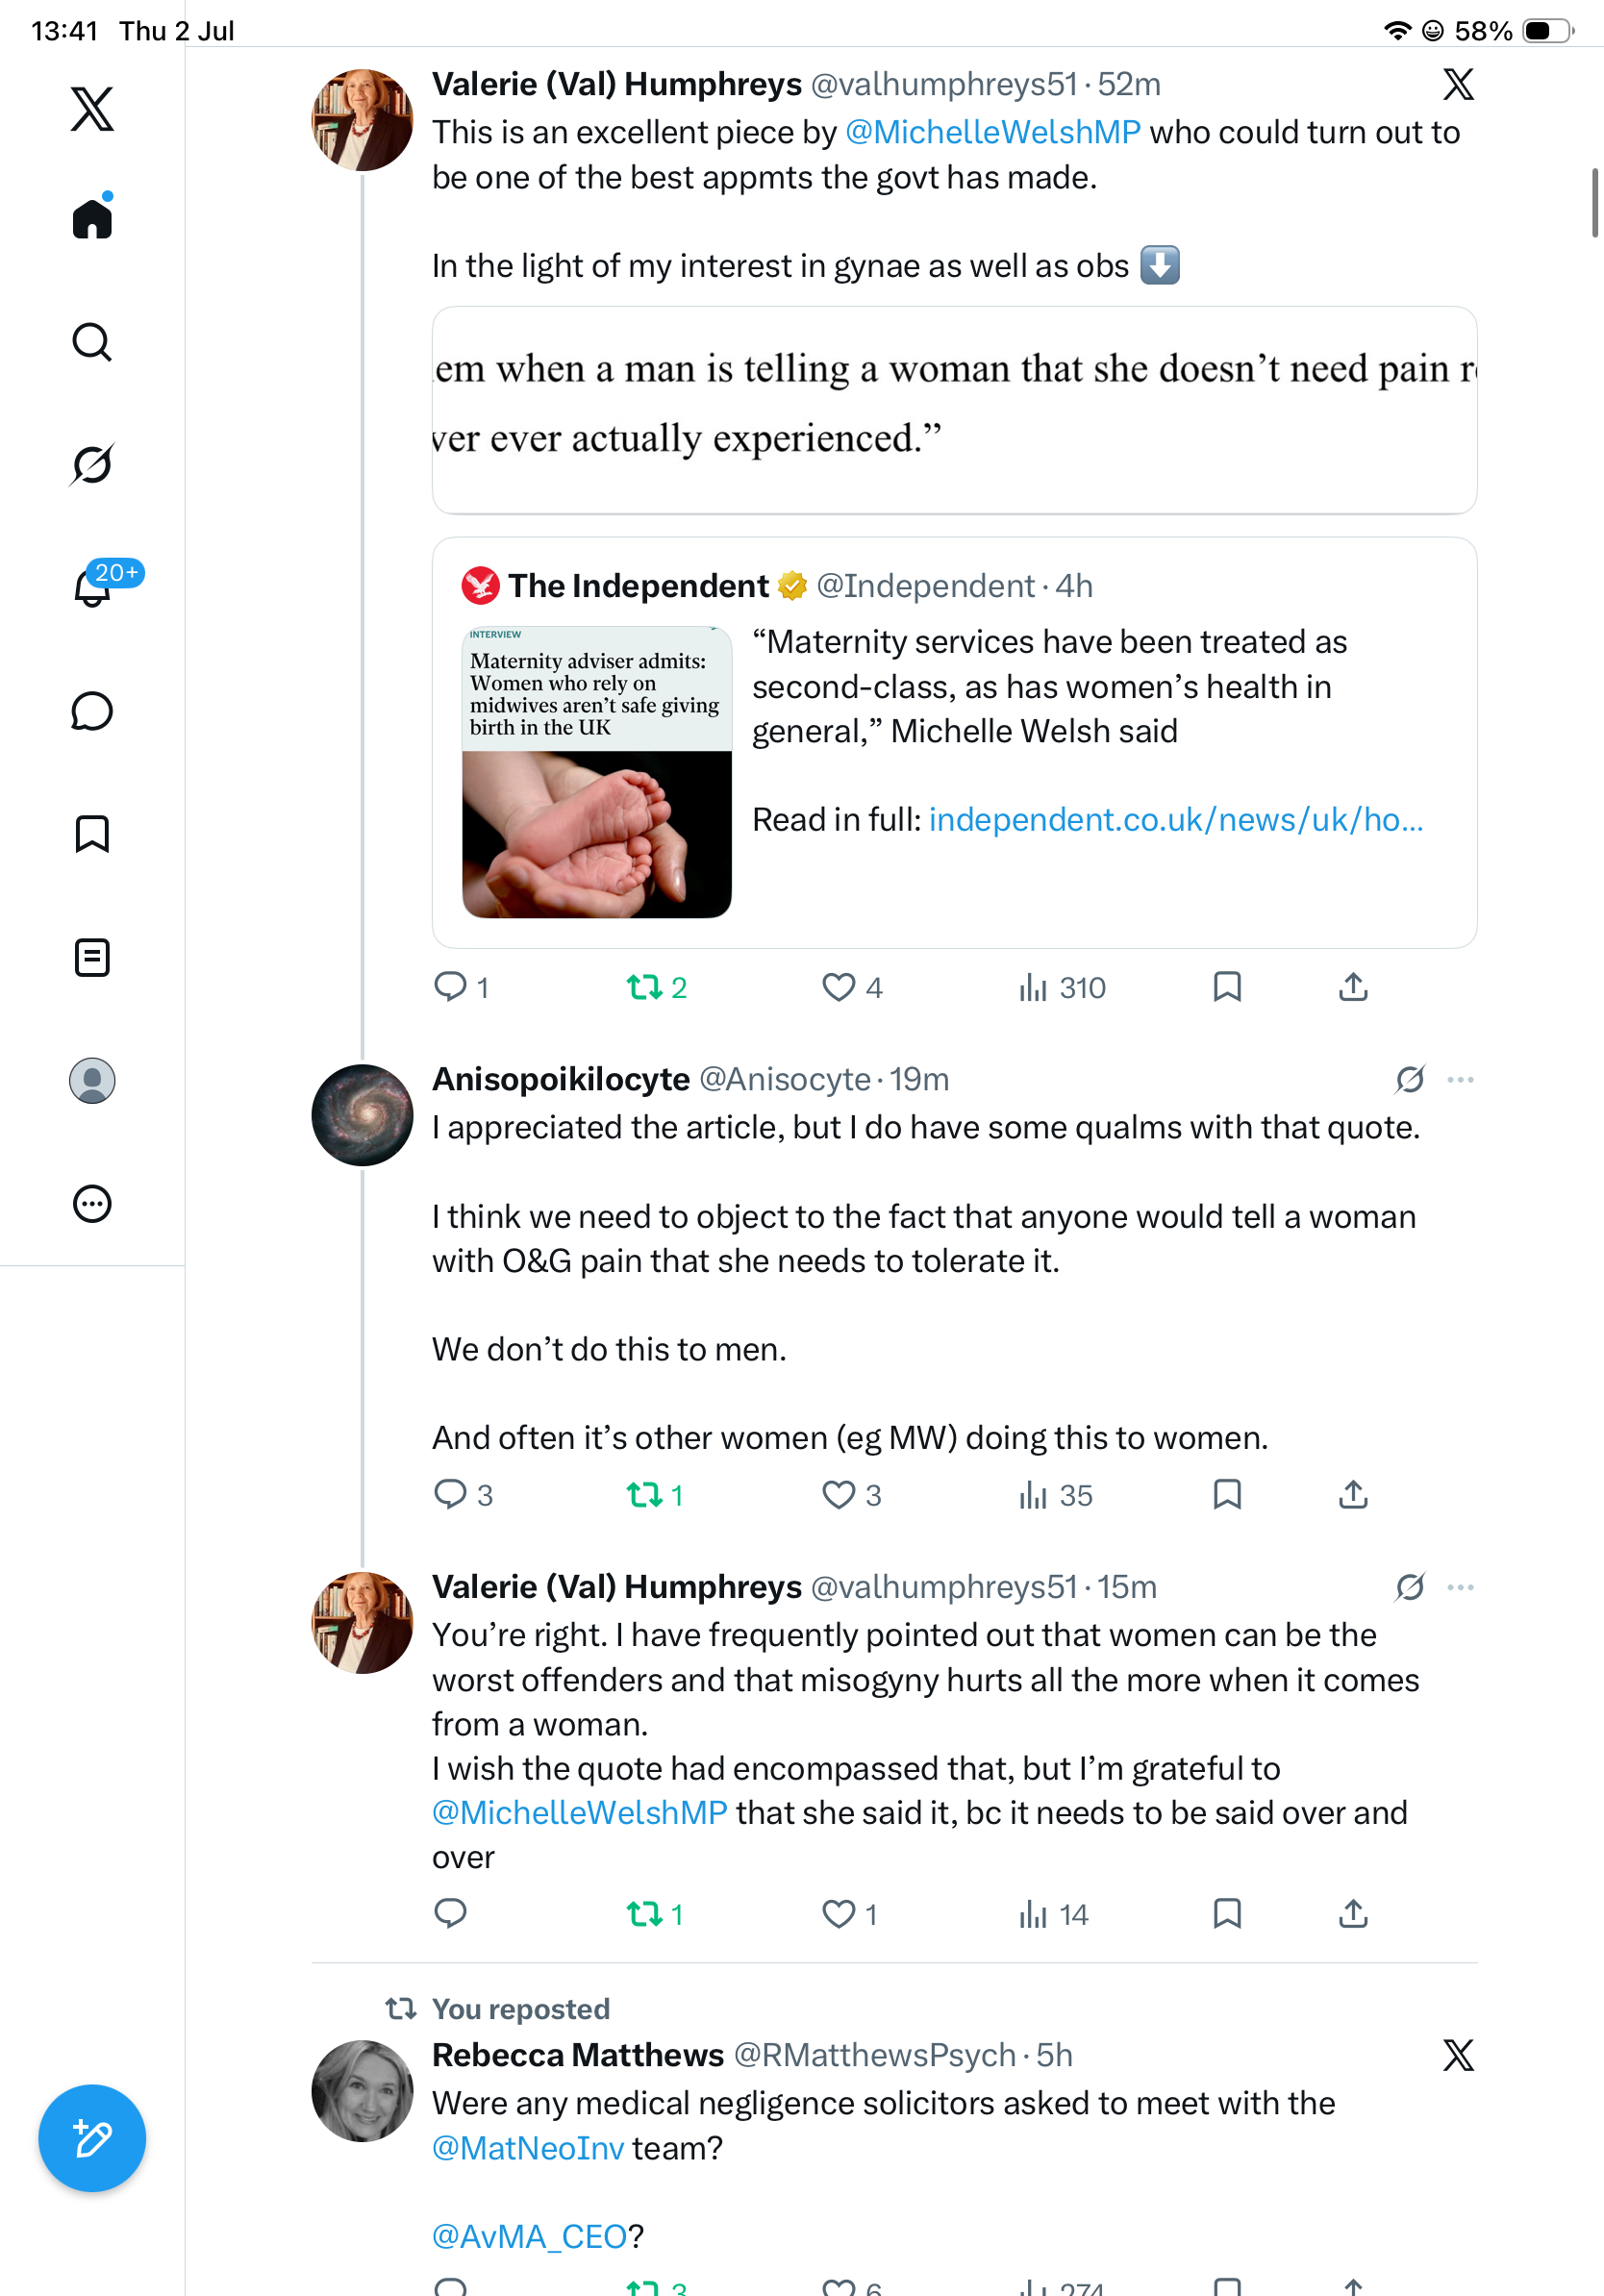
Task: Tap the compose new post button
Action: pos(92,2138)
